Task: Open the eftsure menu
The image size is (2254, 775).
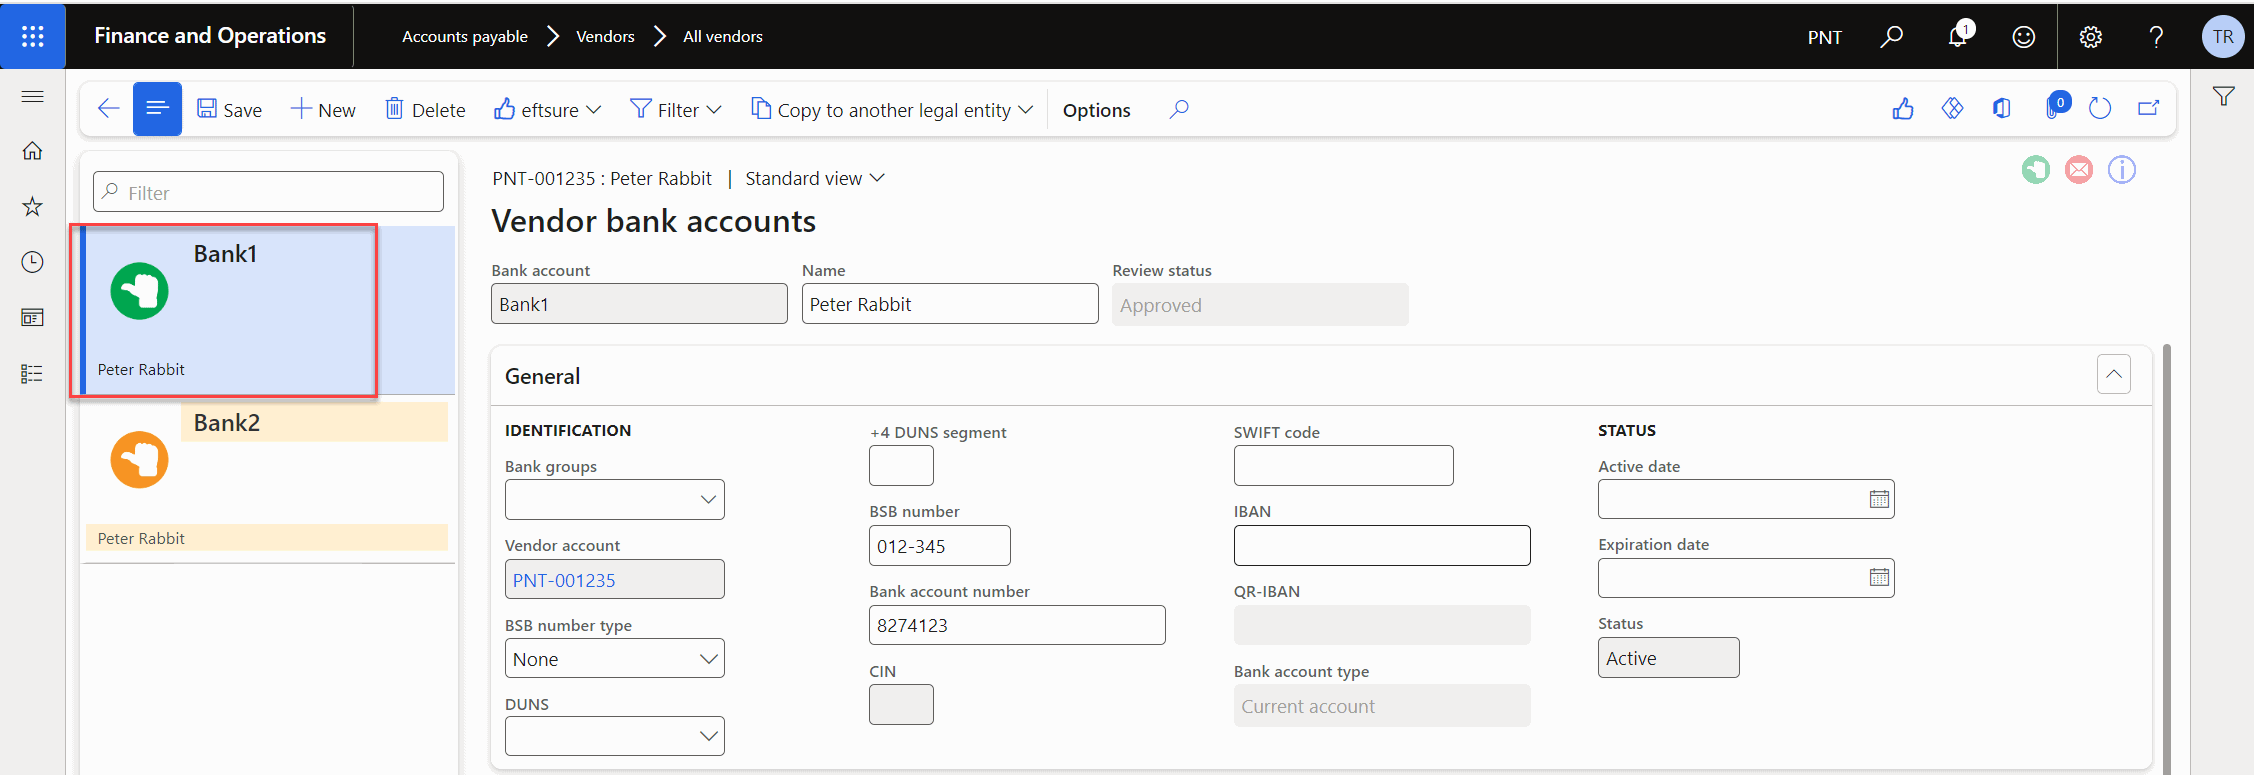Action: pyautogui.click(x=548, y=110)
